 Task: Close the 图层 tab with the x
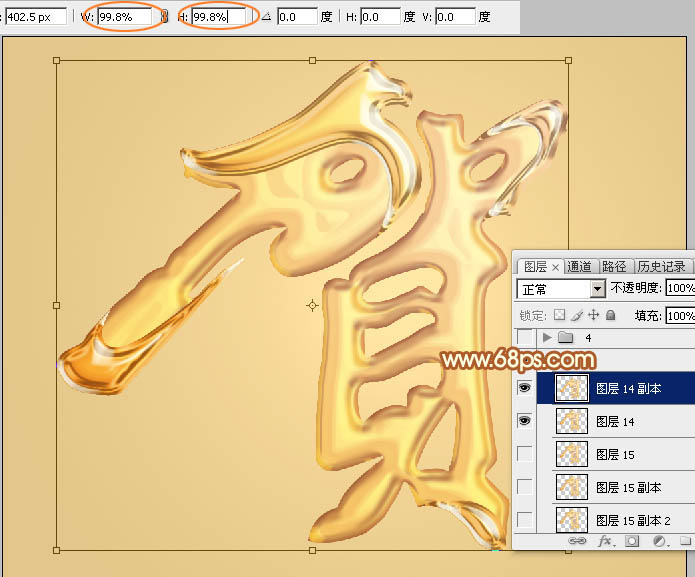(x=555, y=267)
